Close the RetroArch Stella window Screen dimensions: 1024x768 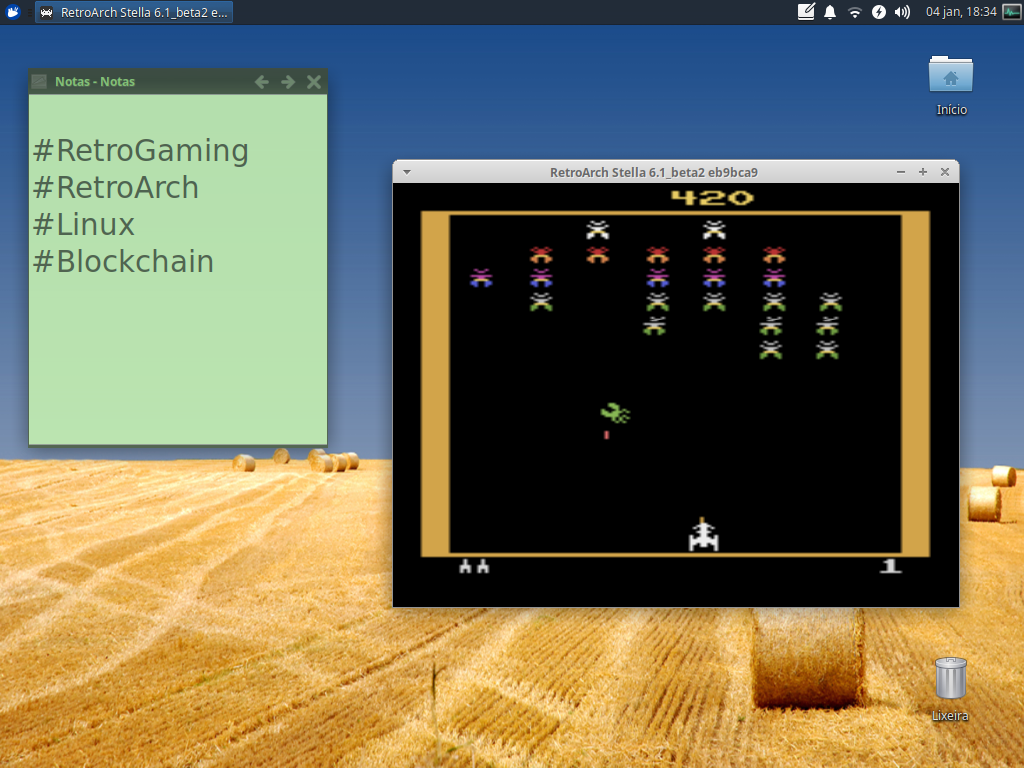945,172
